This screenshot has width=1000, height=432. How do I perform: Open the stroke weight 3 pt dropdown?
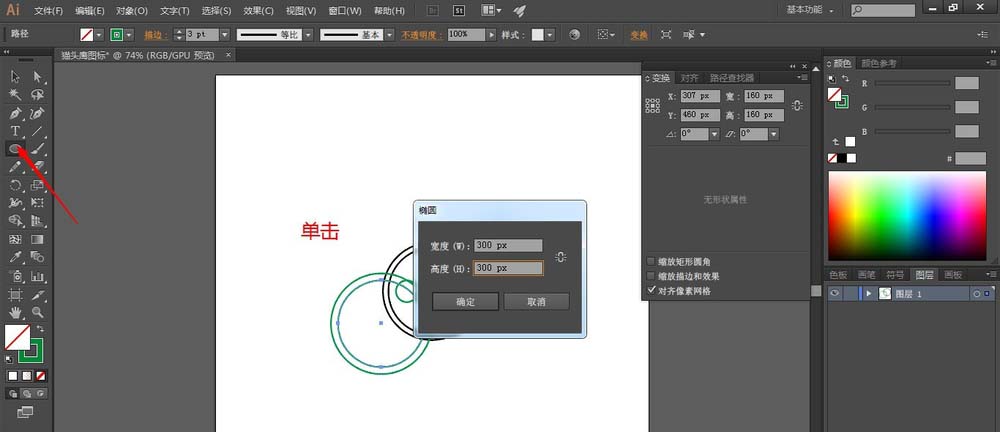224,35
